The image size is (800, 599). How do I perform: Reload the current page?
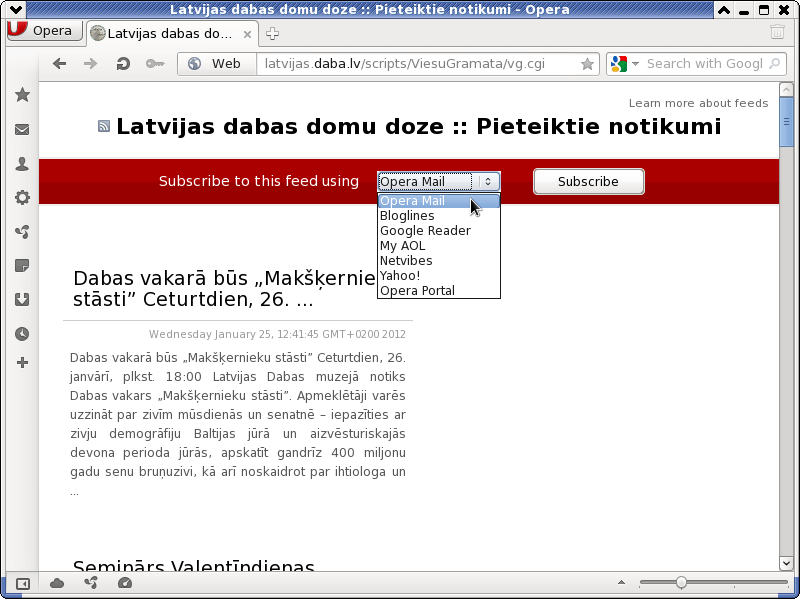tap(122, 64)
